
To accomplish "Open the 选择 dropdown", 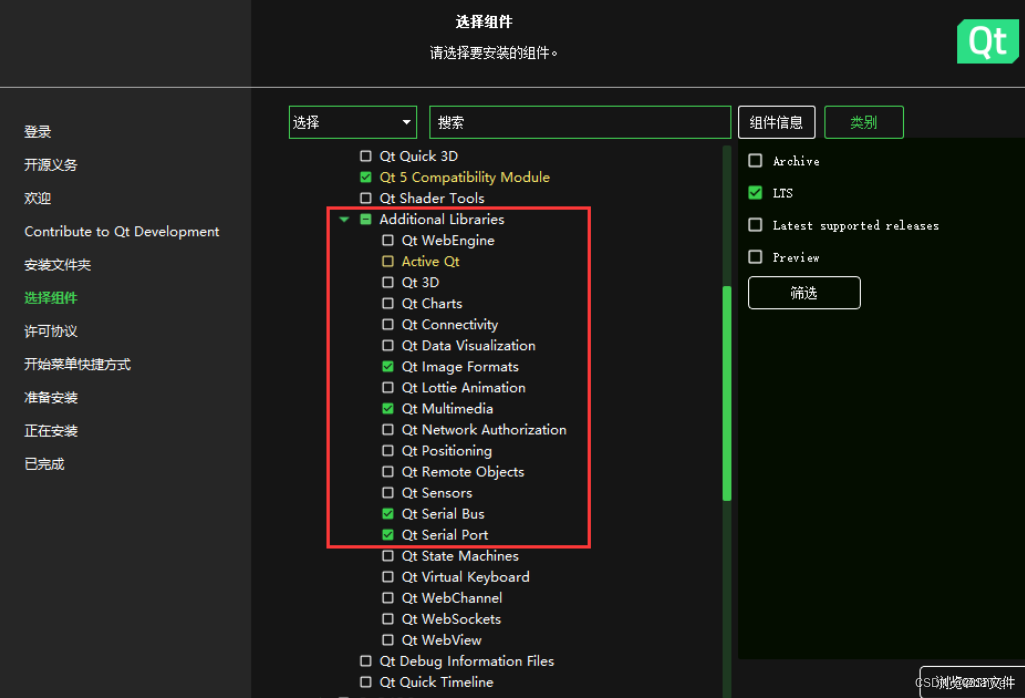I will (x=352, y=122).
